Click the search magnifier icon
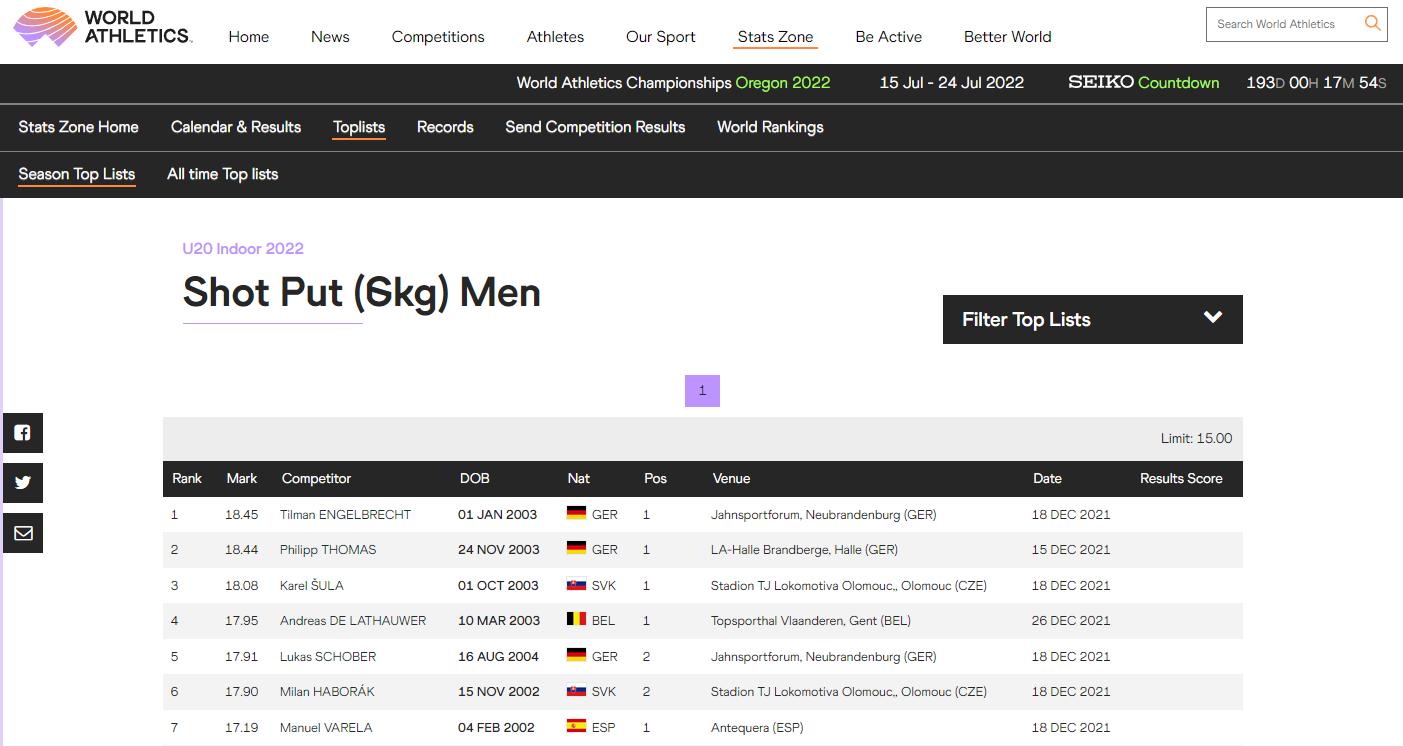Screen dimensions: 1403x746 [1372, 23]
